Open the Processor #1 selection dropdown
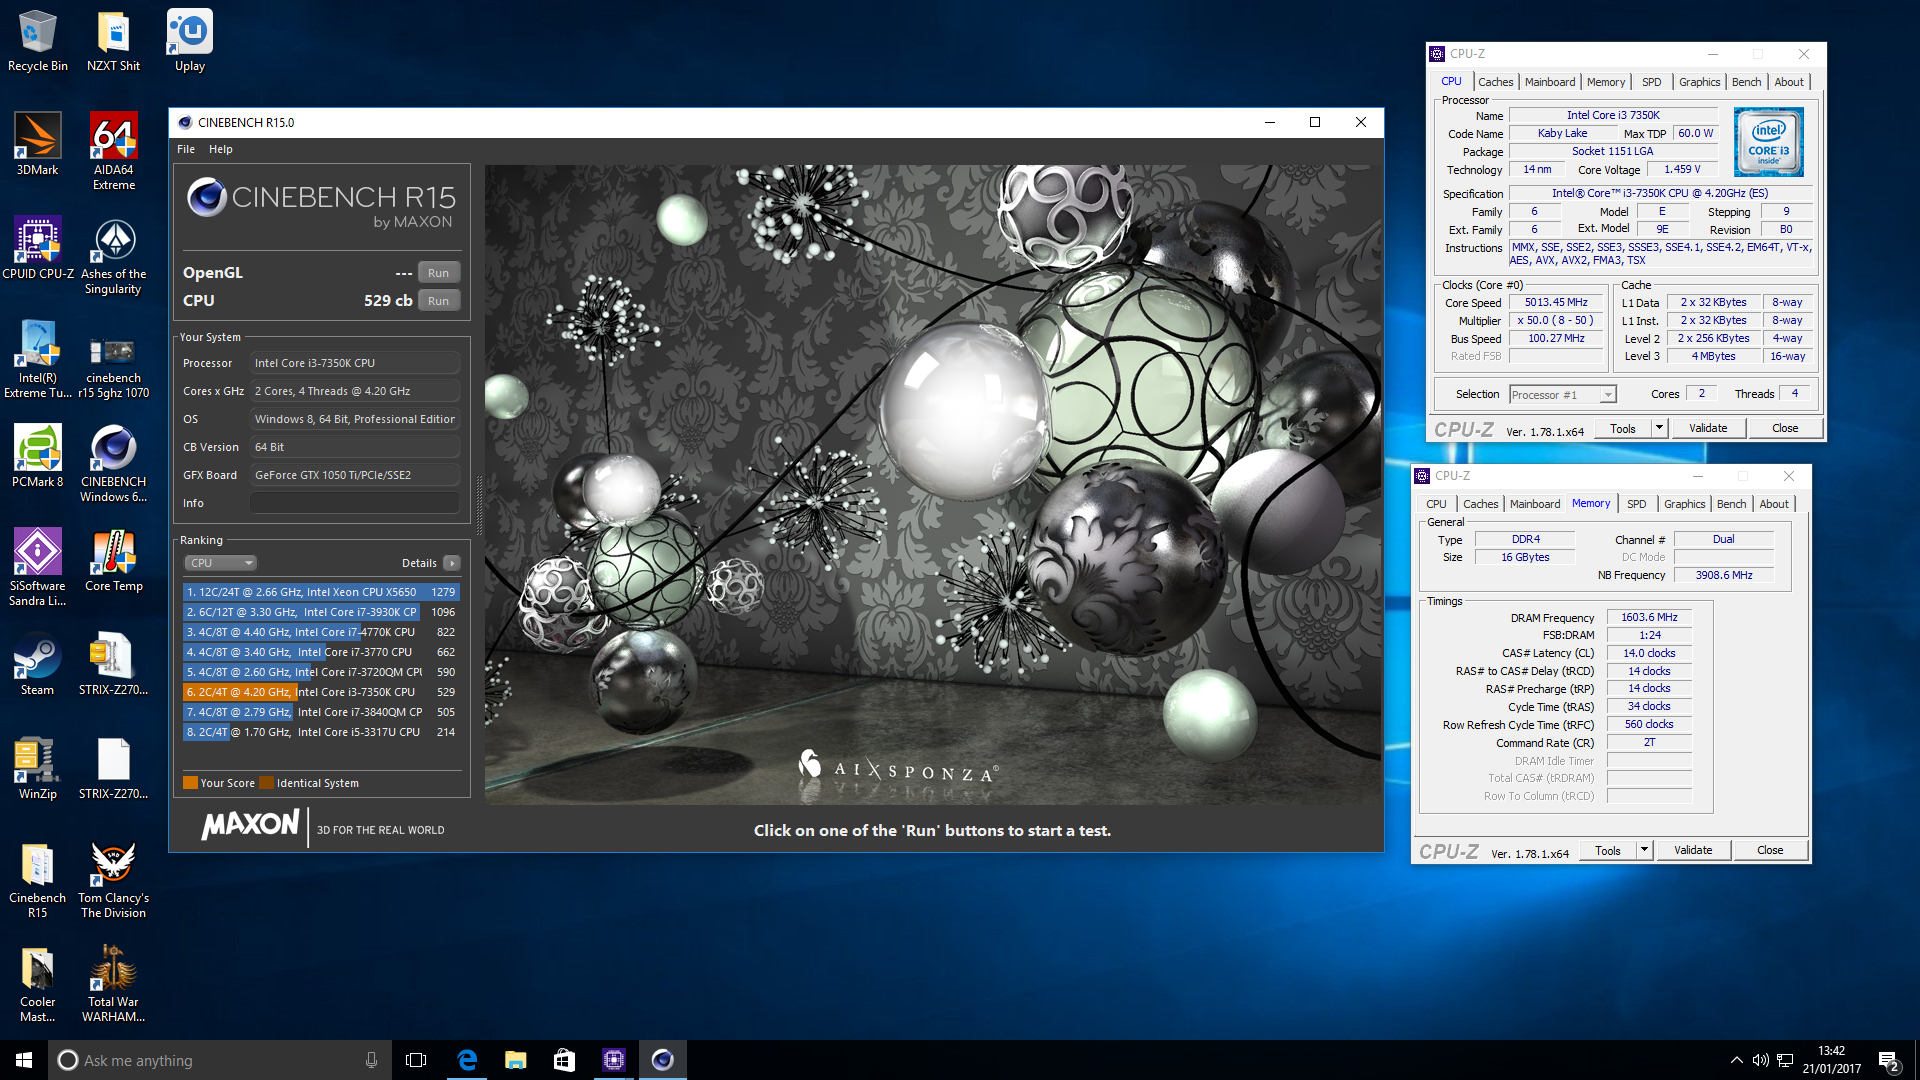 [1562, 395]
